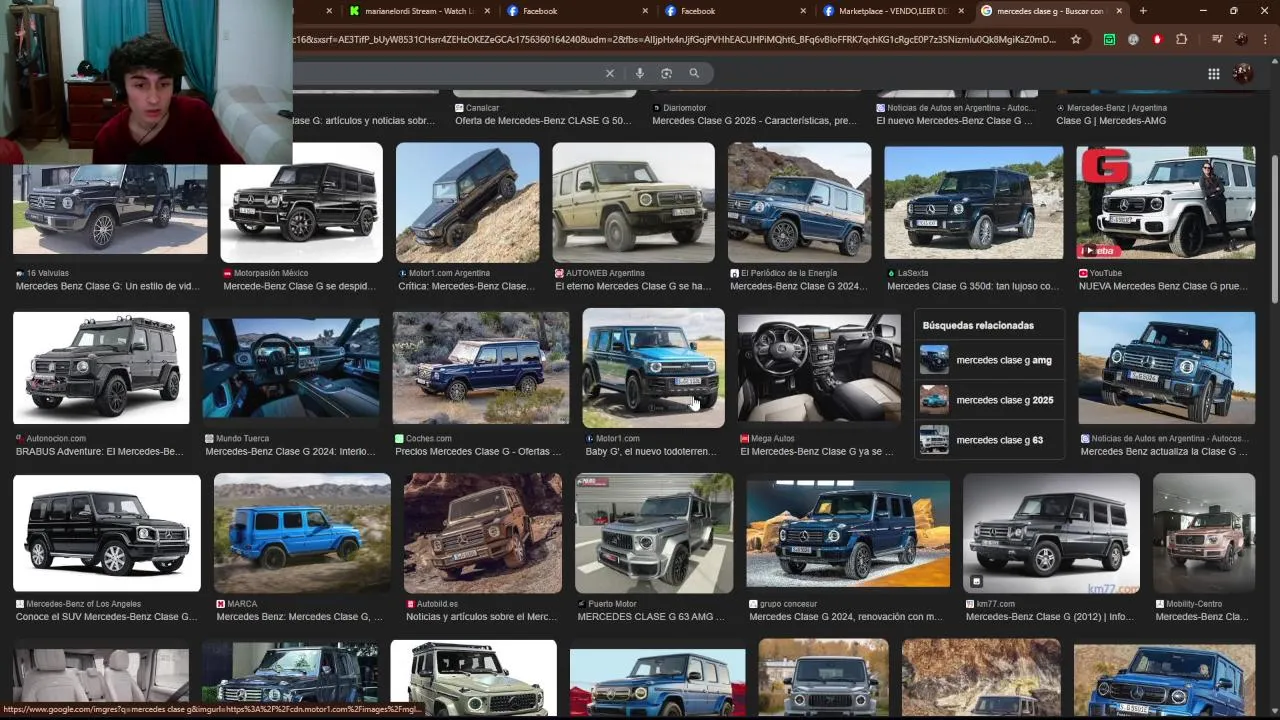Click the magnifier search submit icon
The width and height of the screenshot is (1280, 720).
[694, 73]
